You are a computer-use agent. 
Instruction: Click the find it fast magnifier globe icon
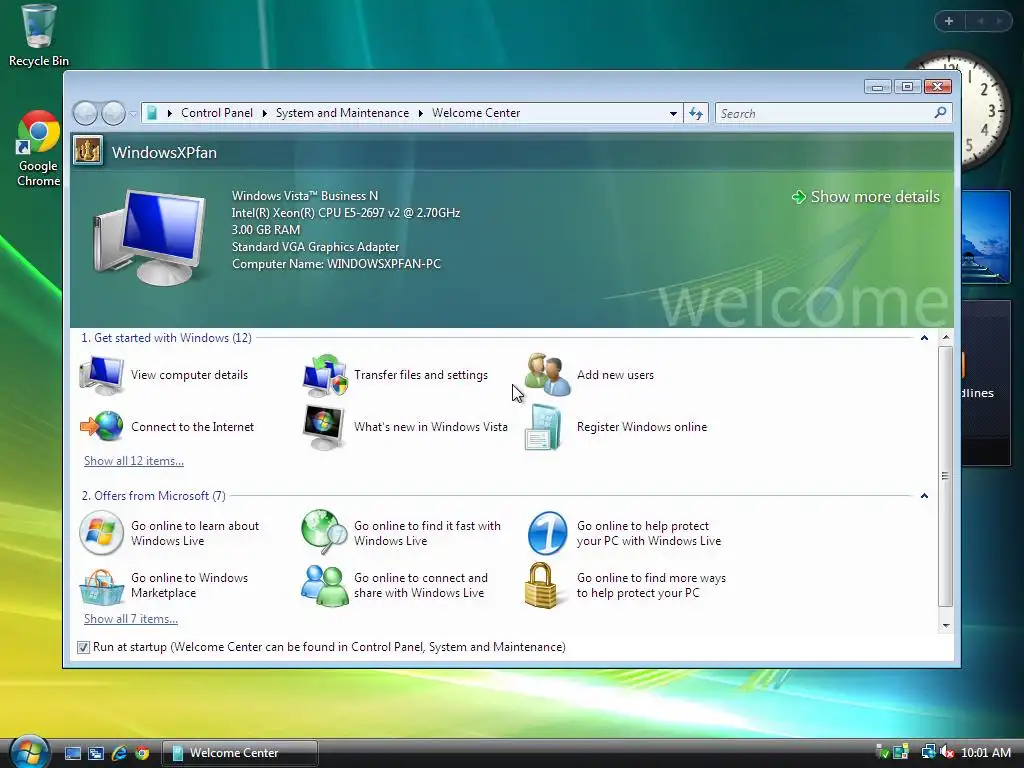tap(325, 532)
